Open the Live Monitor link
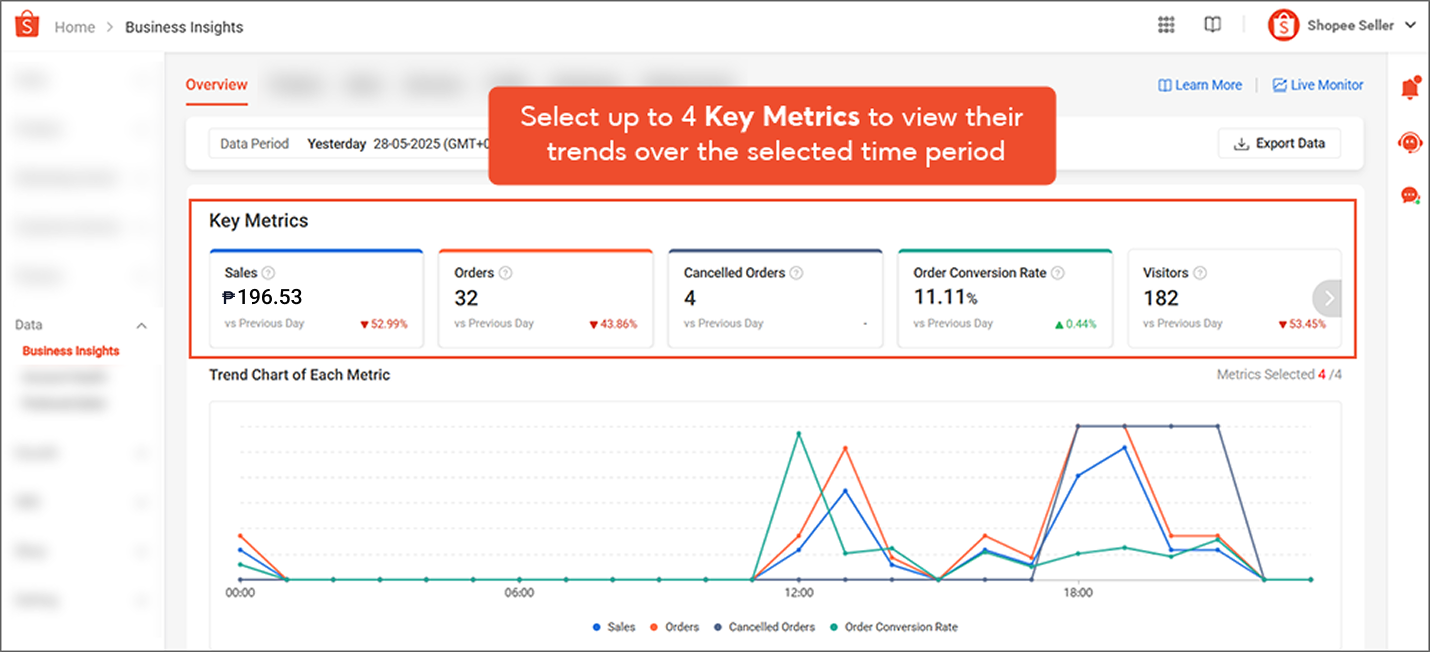Image resolution: width=1430 pixels, height=652 pixels. pos(1317,86)
